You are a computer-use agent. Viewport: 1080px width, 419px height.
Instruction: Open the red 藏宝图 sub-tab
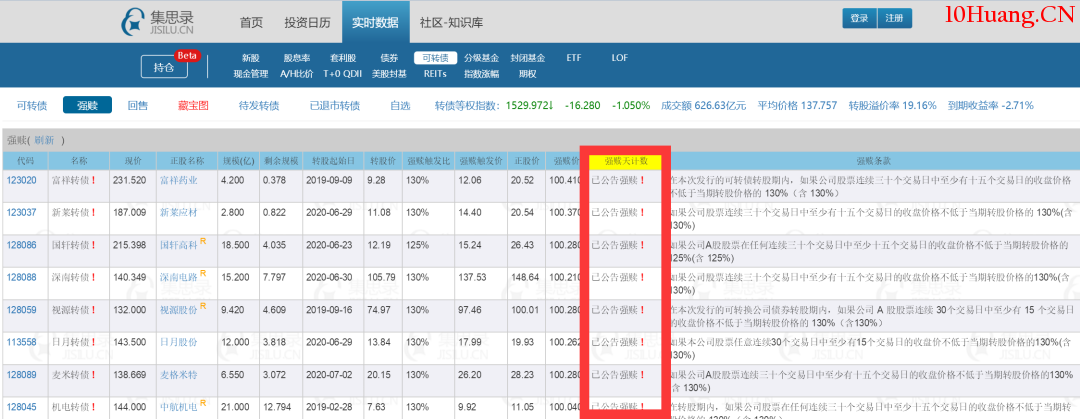193,105
